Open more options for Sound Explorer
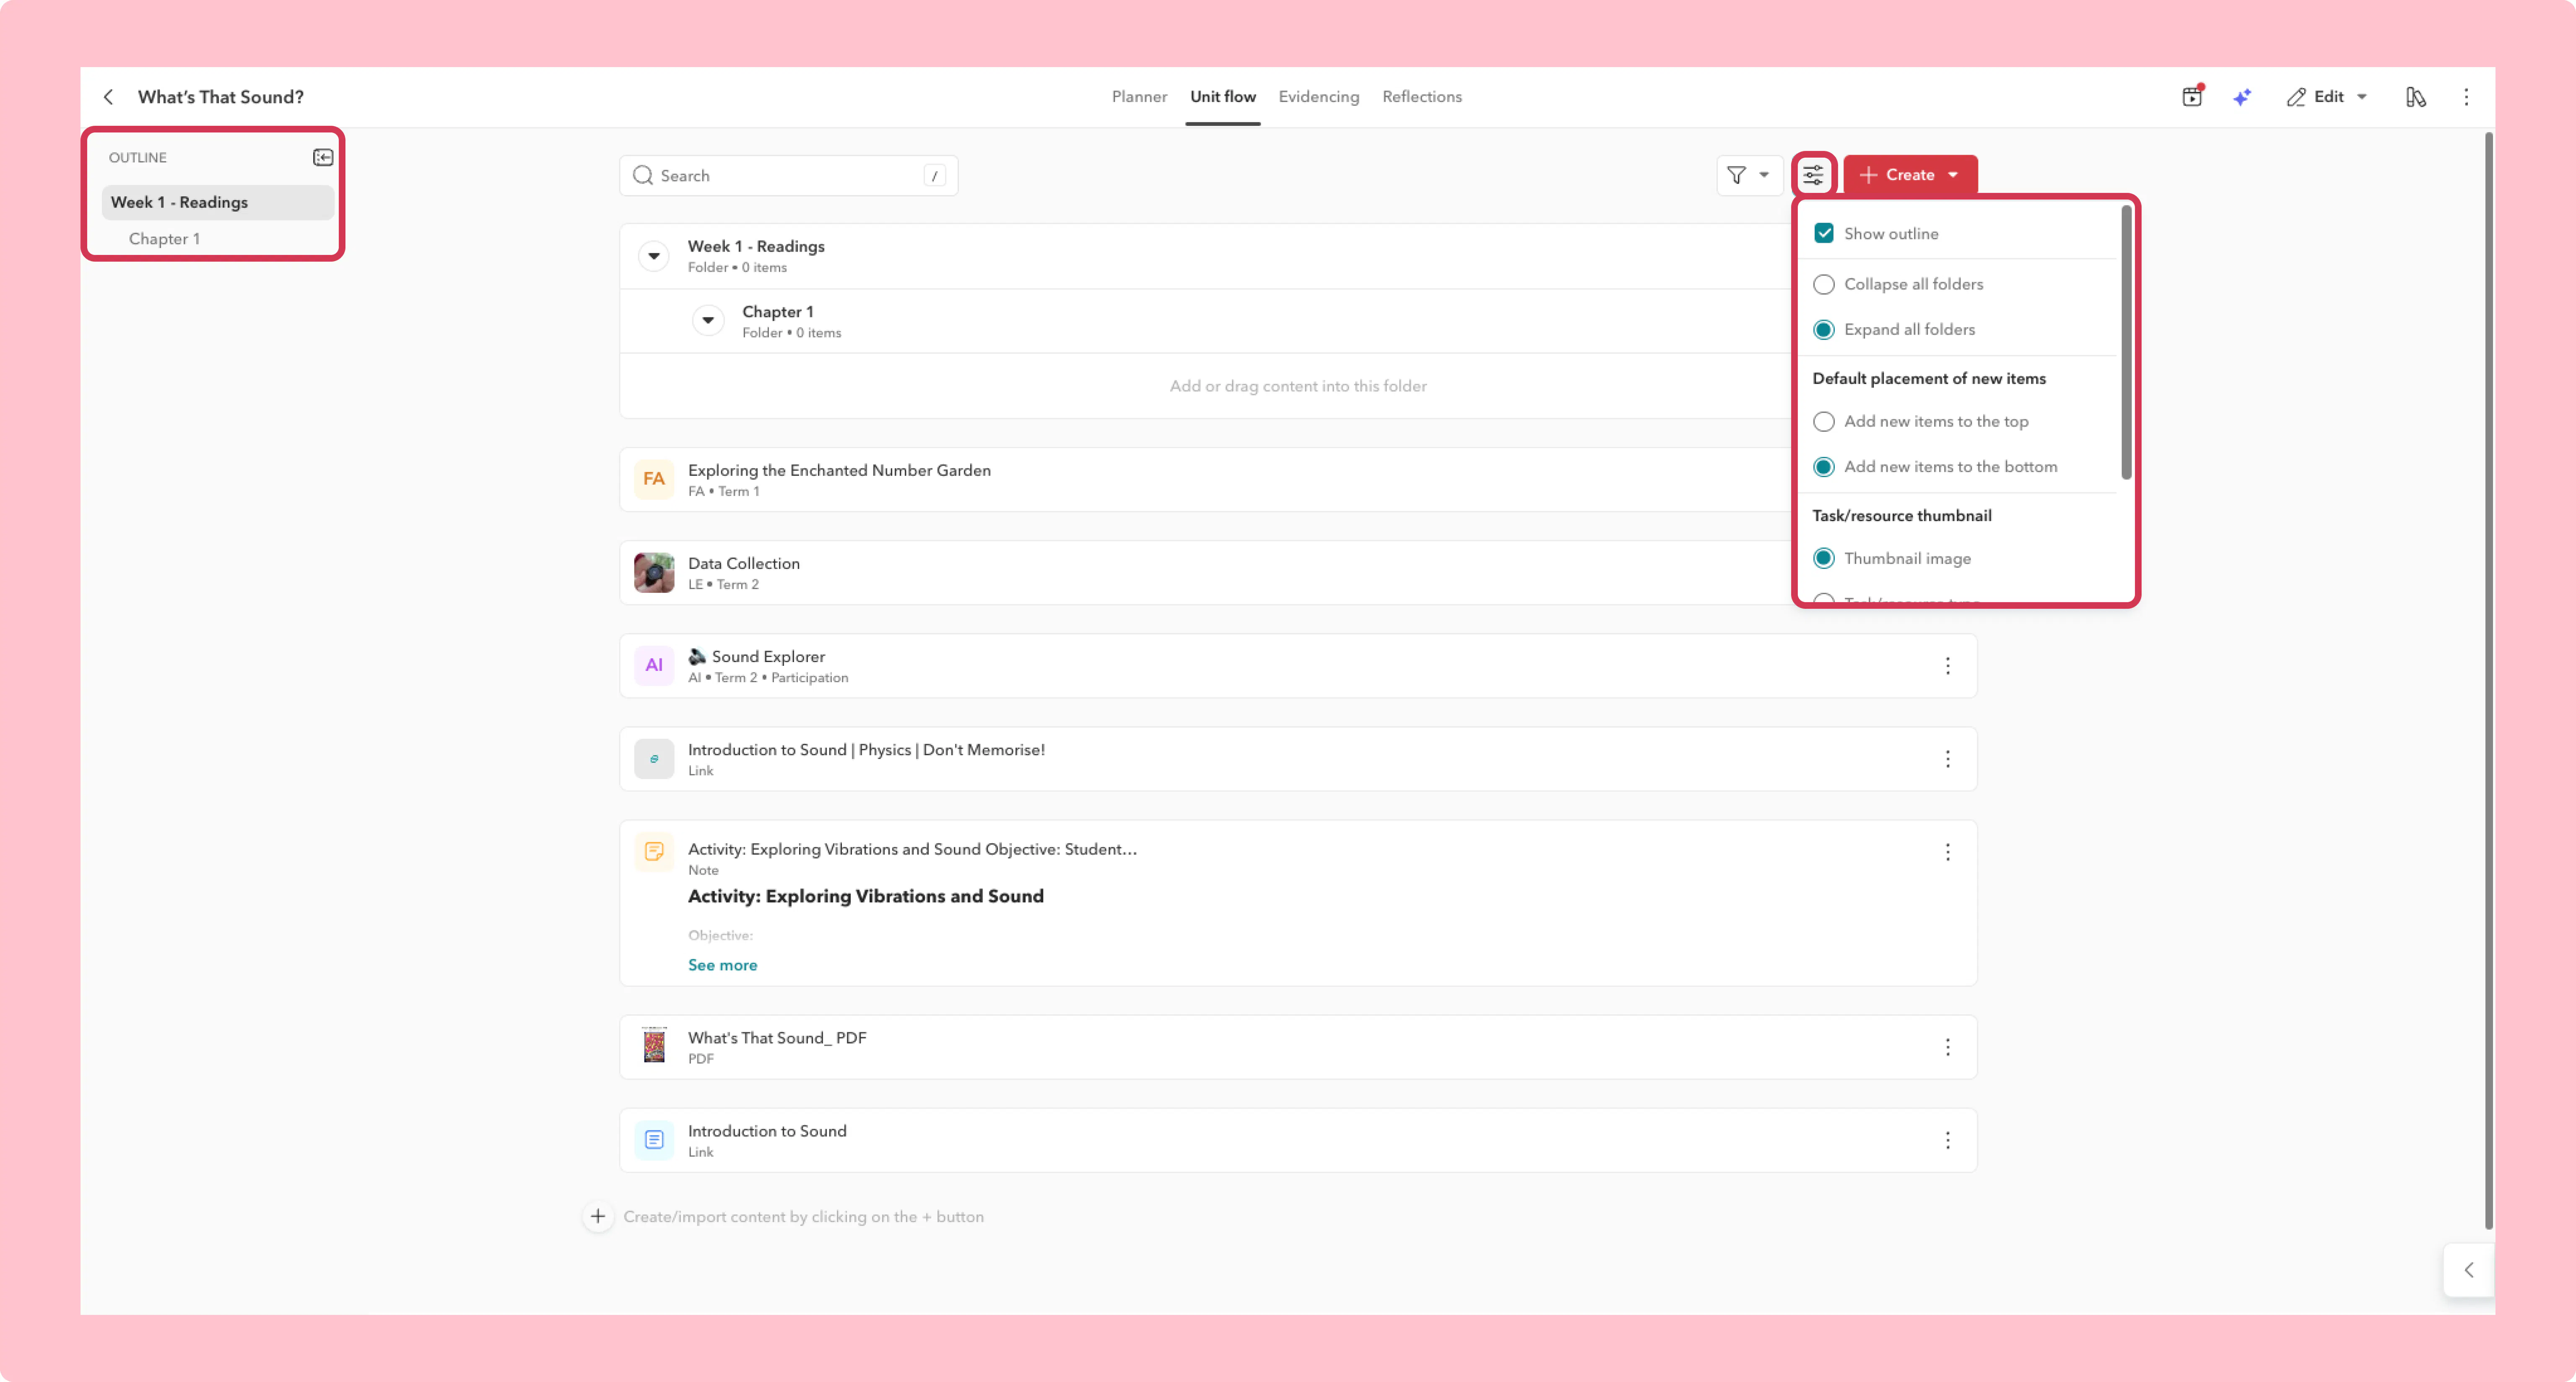This screenshot has height=1382, width=2576. 1947,666
